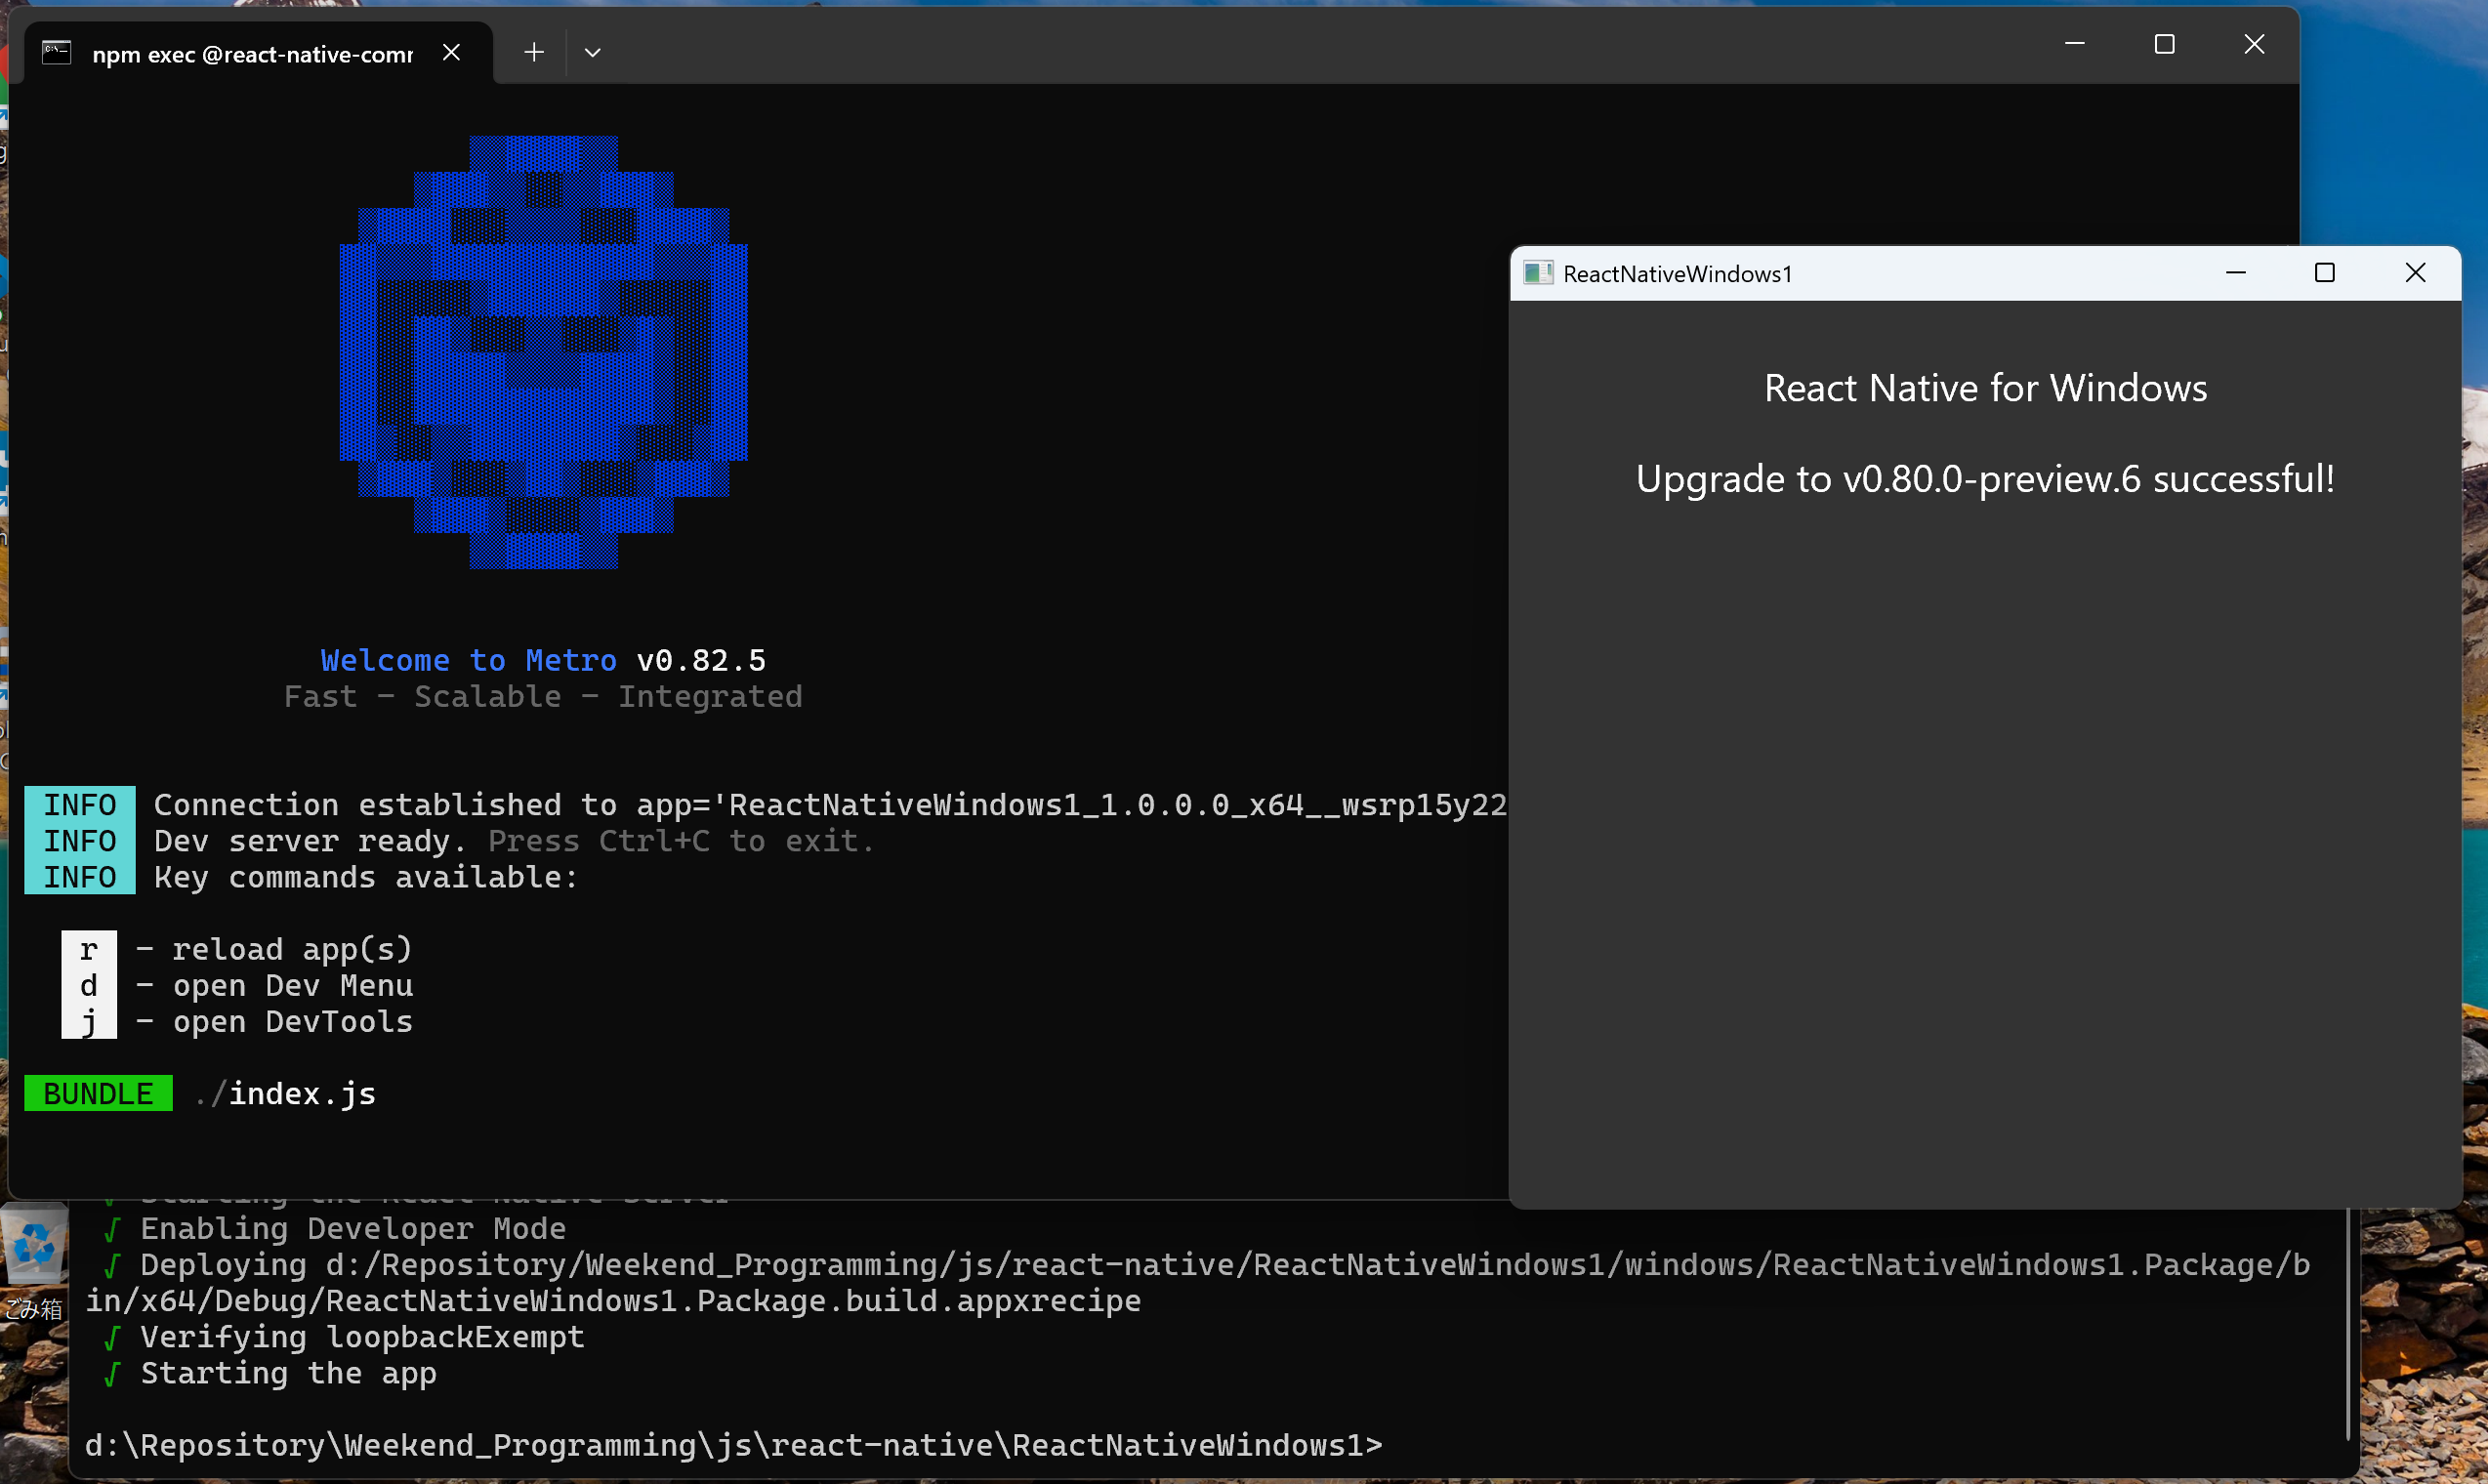Image resolution: width=2488 pixels, height=1484 pixels.
Task: Click 'Fast - Scalable - Integrated' tagline
Action: point(543,696)
